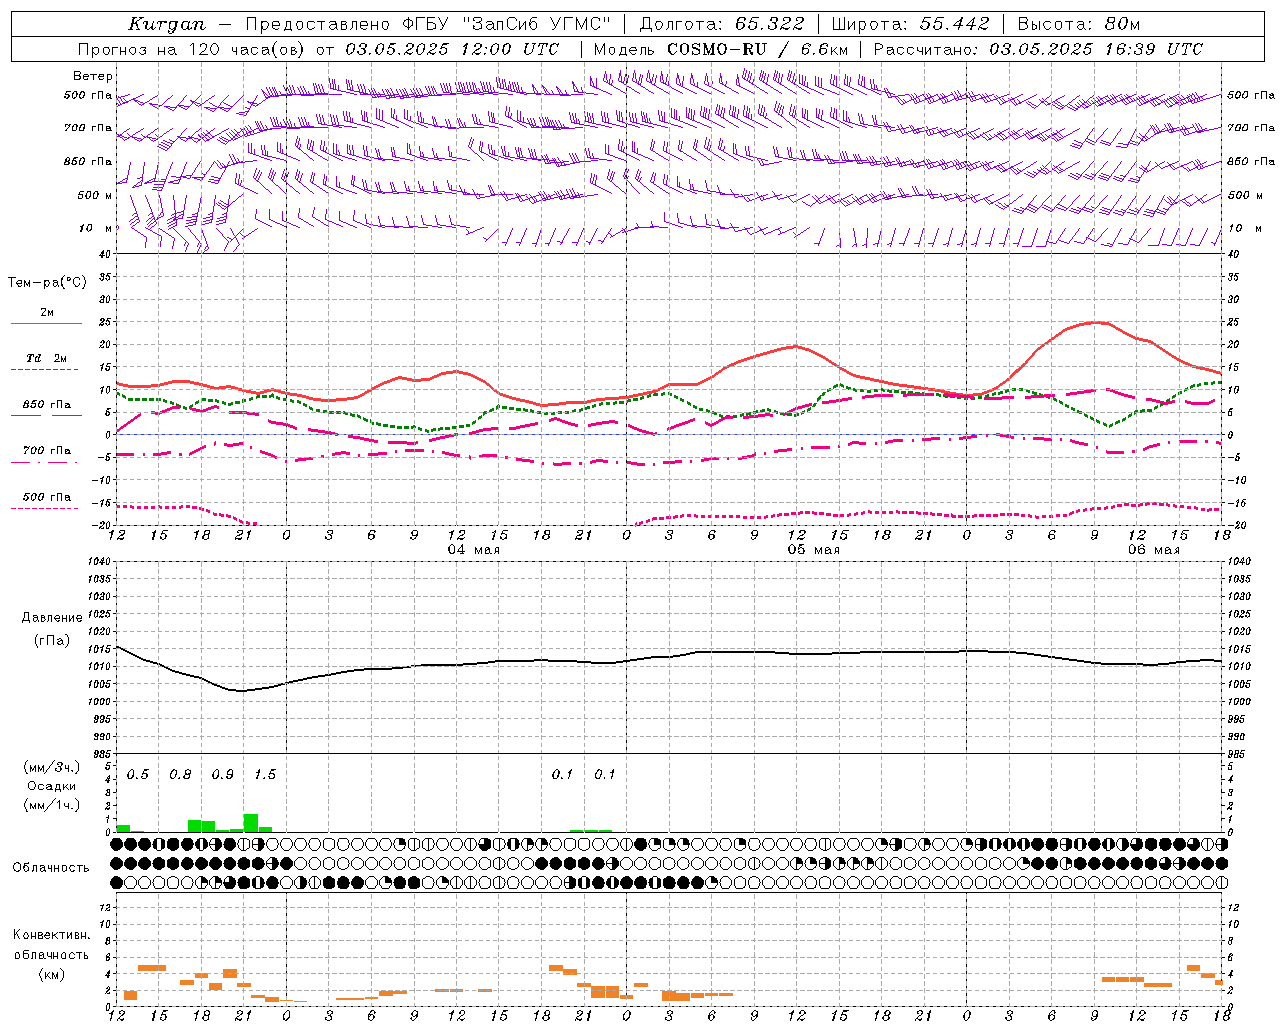
Task: Click the tallest green precipitation bar
Action: 251,823
